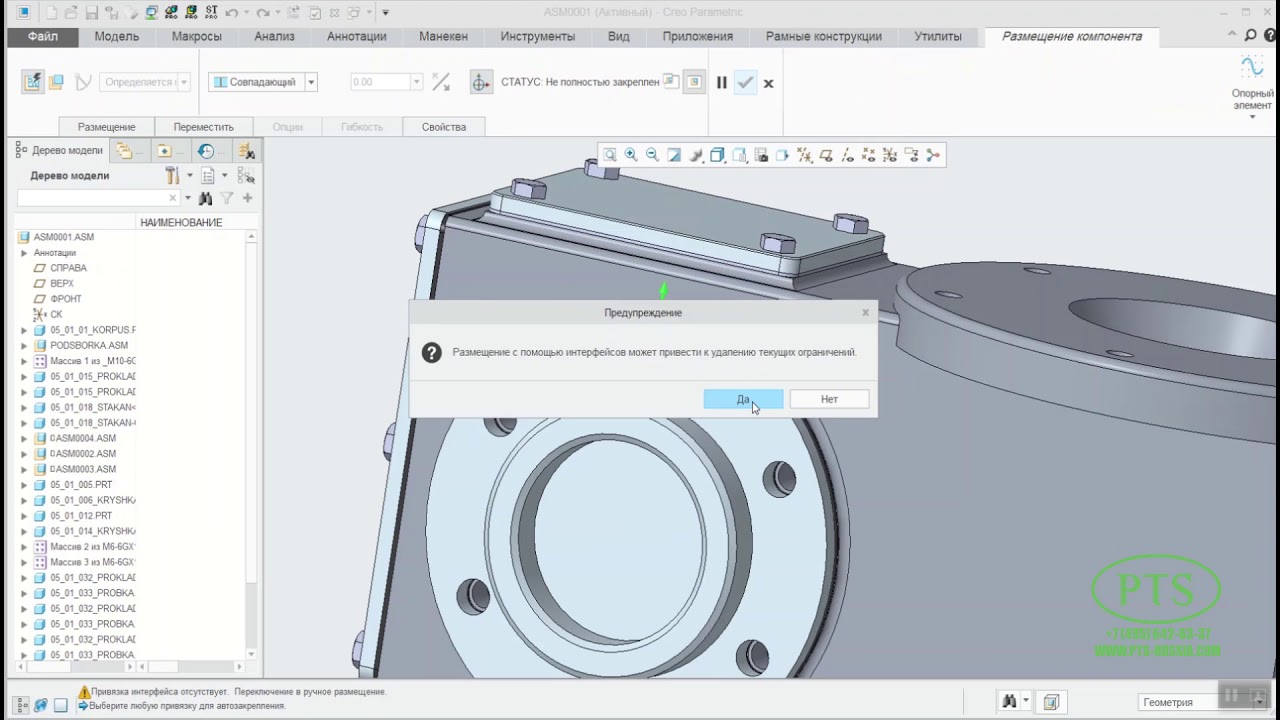This screenshot has height=720, width=1280.
Task: Click the Repaint icon in view toolbar
Action: pos(674,155)
